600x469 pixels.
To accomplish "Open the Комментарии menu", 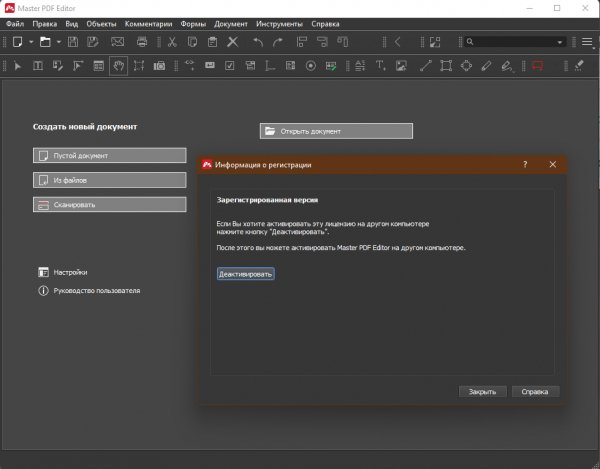I will pos(148,24).
